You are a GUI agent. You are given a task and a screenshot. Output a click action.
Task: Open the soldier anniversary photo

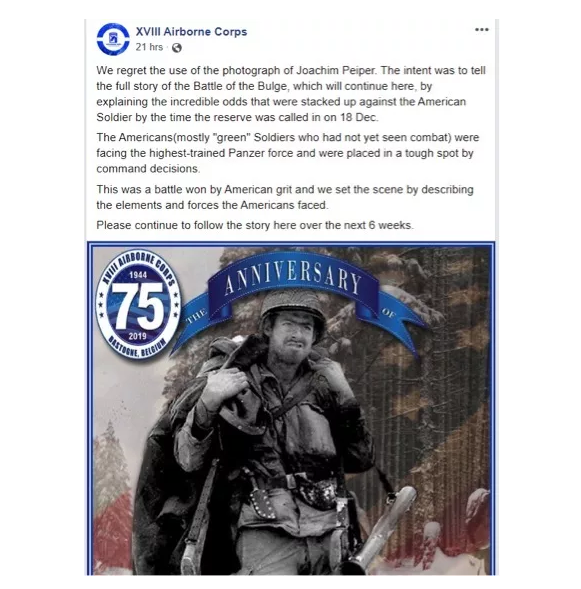291,409
